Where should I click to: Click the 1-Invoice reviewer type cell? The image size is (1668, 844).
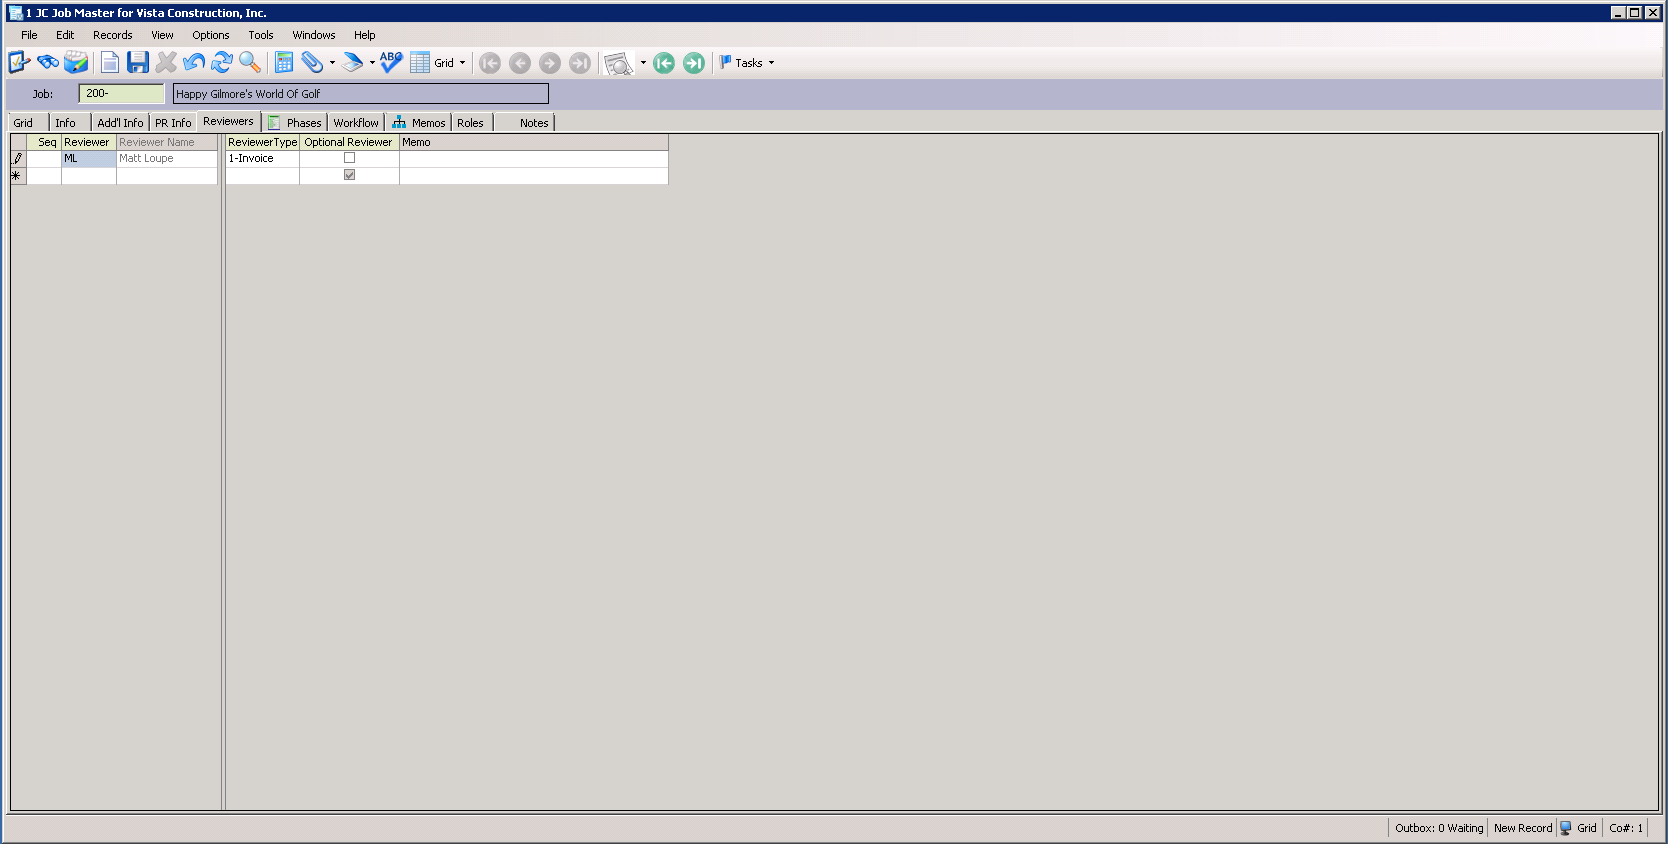coord(263,159)
